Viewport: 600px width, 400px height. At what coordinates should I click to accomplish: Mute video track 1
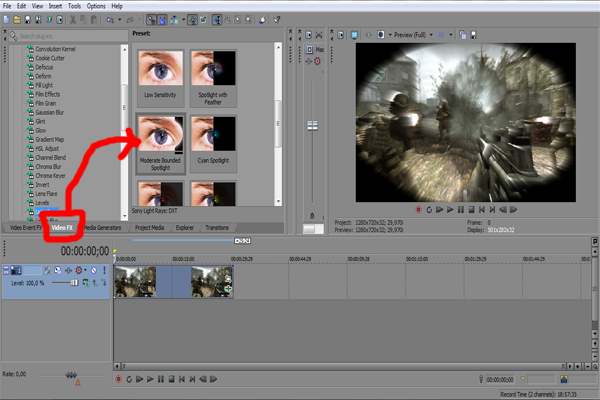[94, 271]
